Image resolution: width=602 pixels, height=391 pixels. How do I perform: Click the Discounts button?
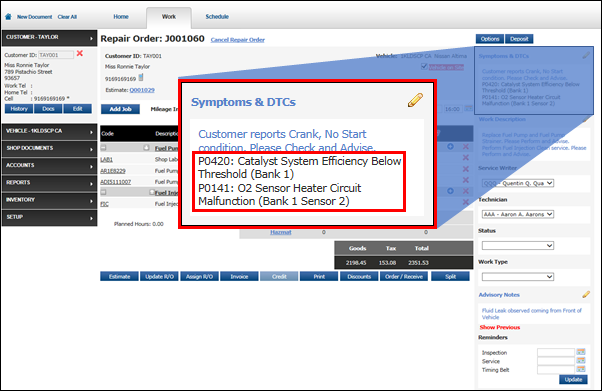click(x=359, y=277)
